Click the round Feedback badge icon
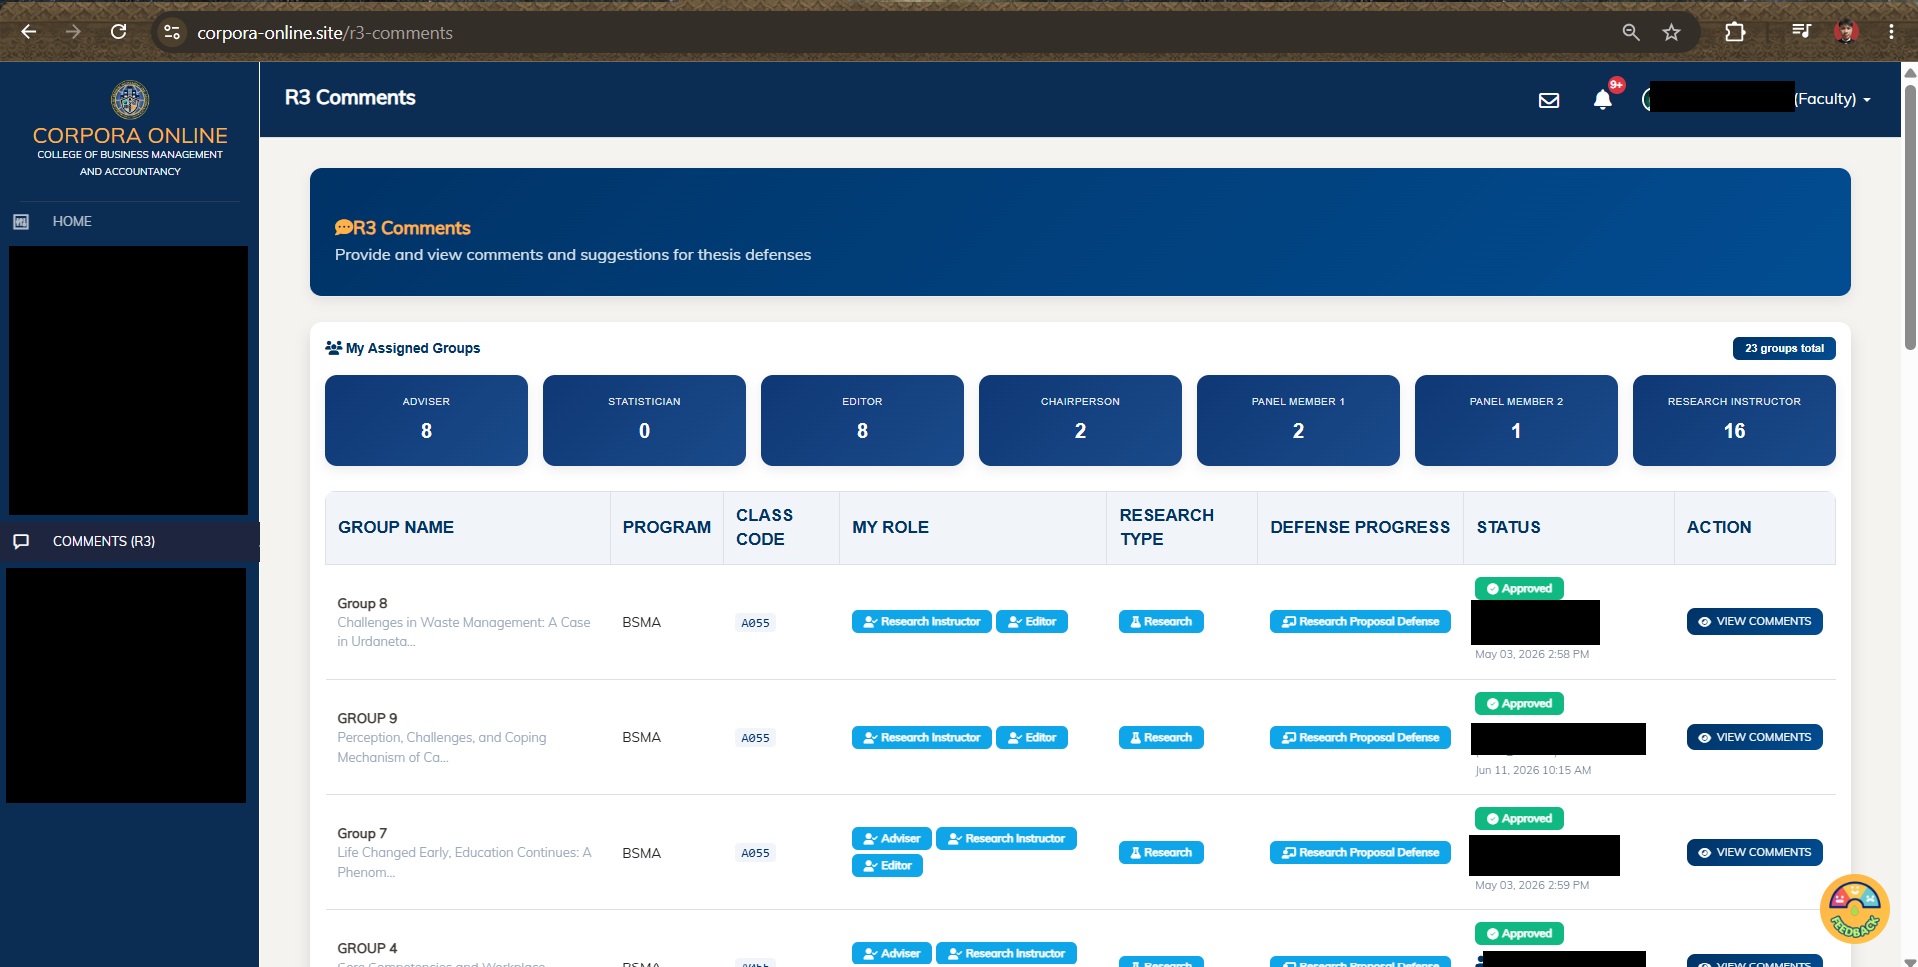Viewport: 1918px width, 967px height. pyautogui.click(x=1854, y=909)
